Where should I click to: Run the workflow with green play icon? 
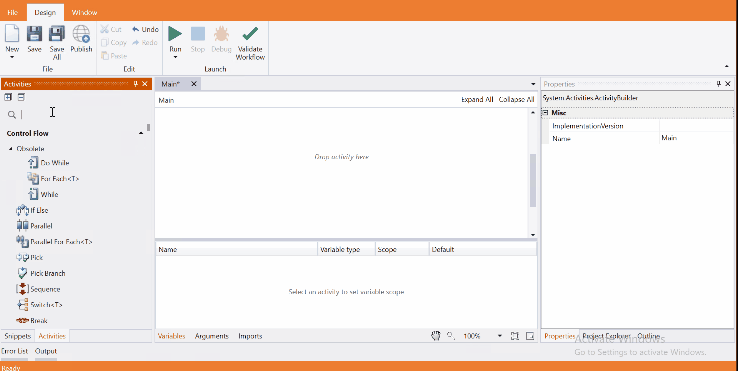[x=175, y=34]
